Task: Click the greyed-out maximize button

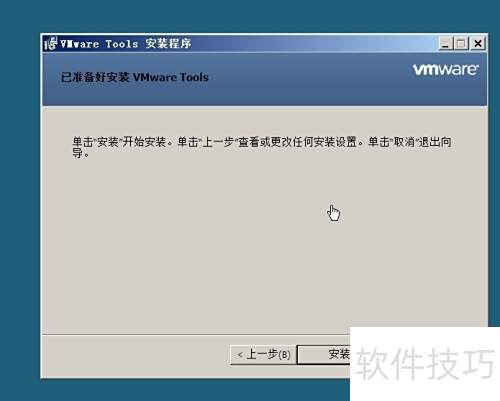Action: [x=461, y=43]
